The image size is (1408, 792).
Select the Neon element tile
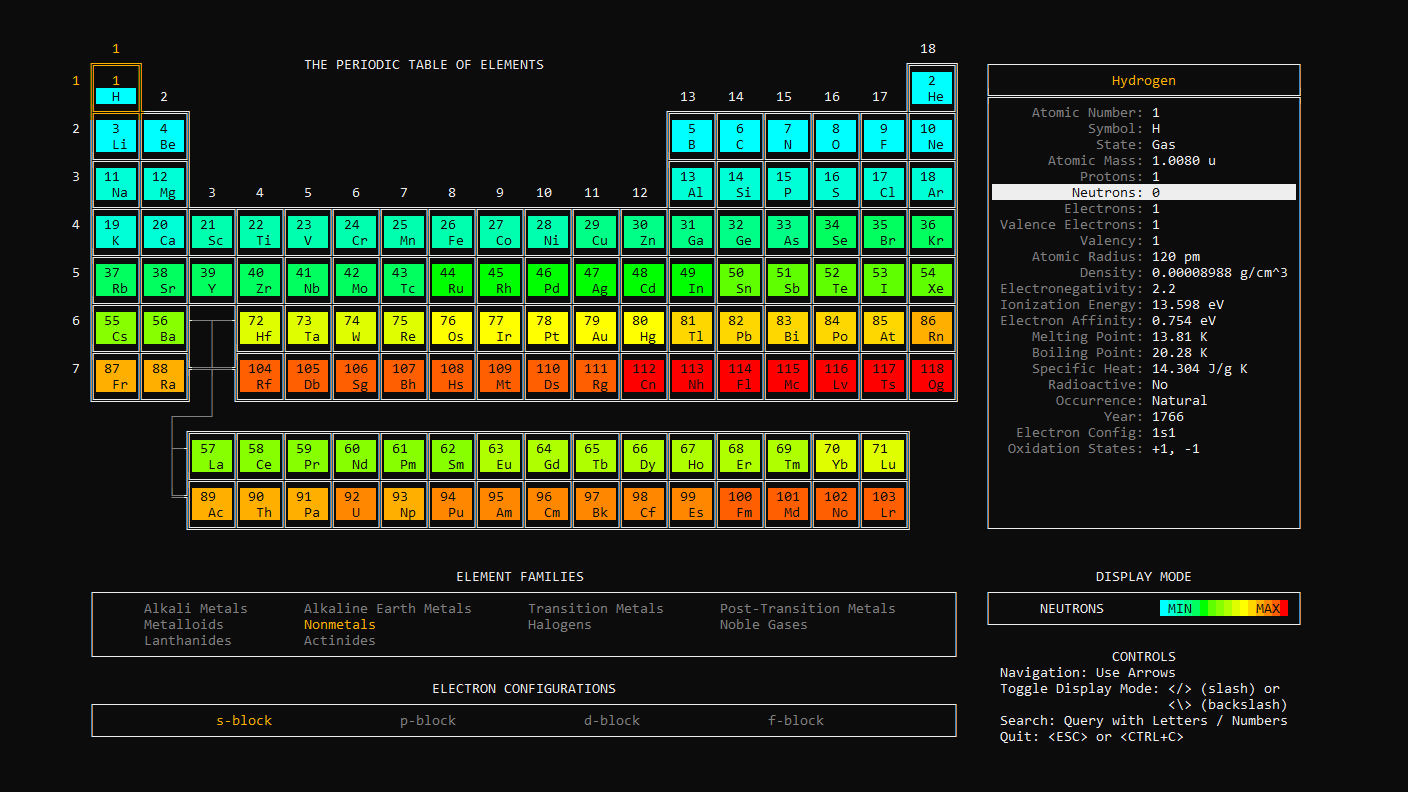tap(932, 136)
